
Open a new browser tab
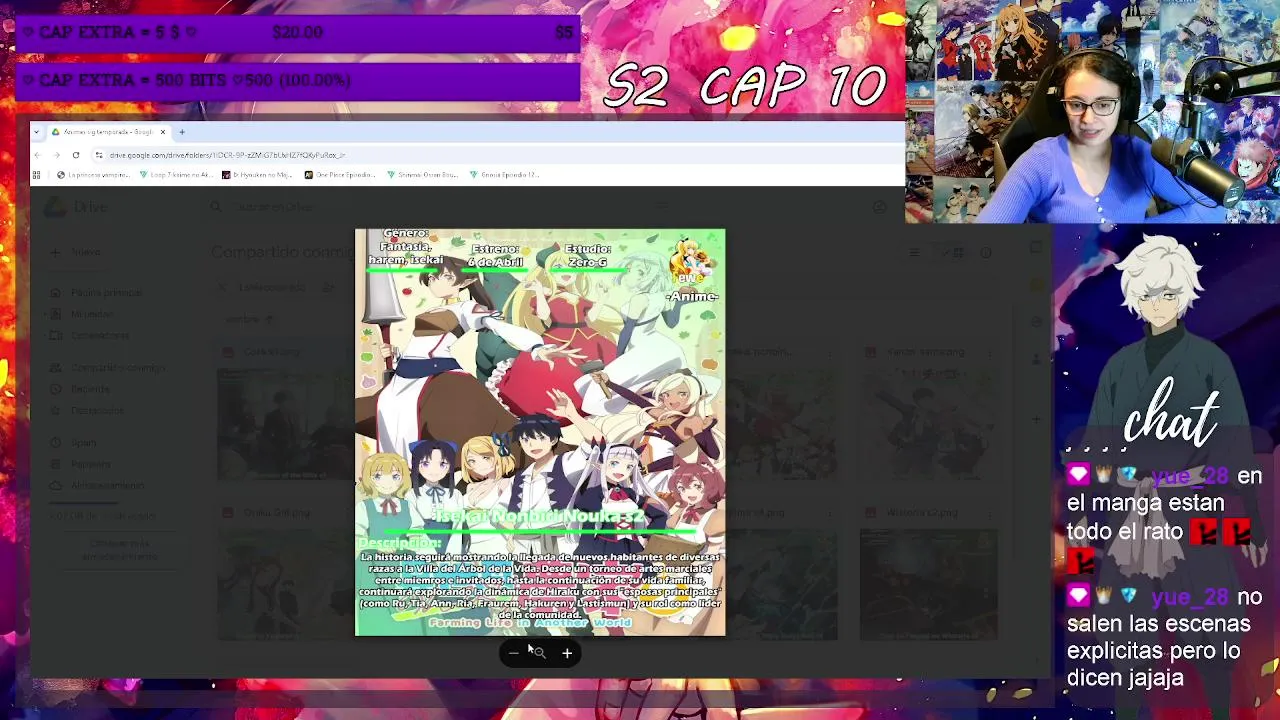[182, 132]
